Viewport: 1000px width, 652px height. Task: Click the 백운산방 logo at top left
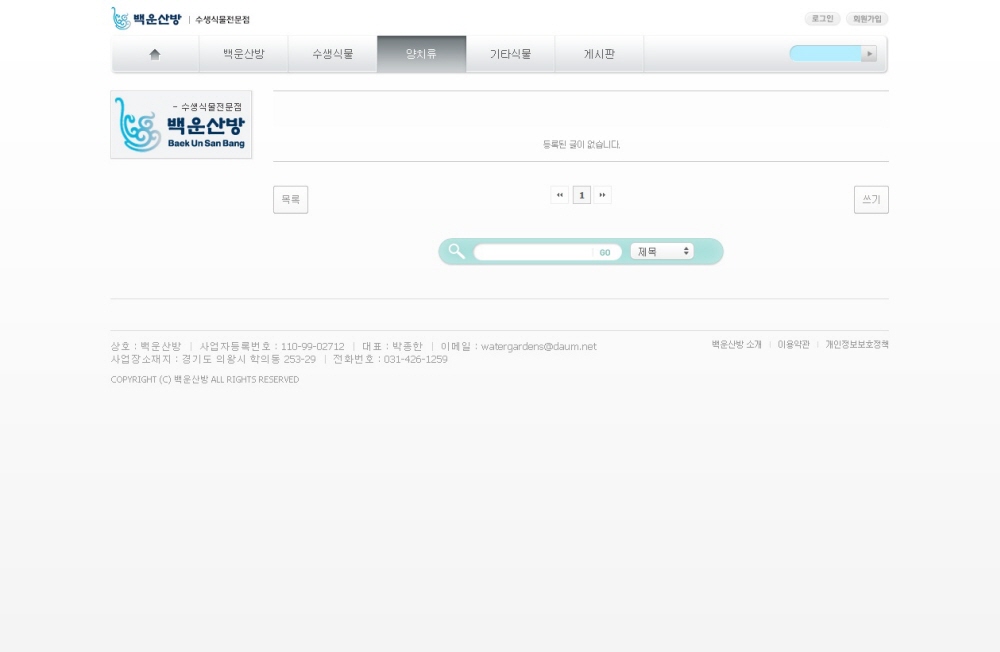146,19
